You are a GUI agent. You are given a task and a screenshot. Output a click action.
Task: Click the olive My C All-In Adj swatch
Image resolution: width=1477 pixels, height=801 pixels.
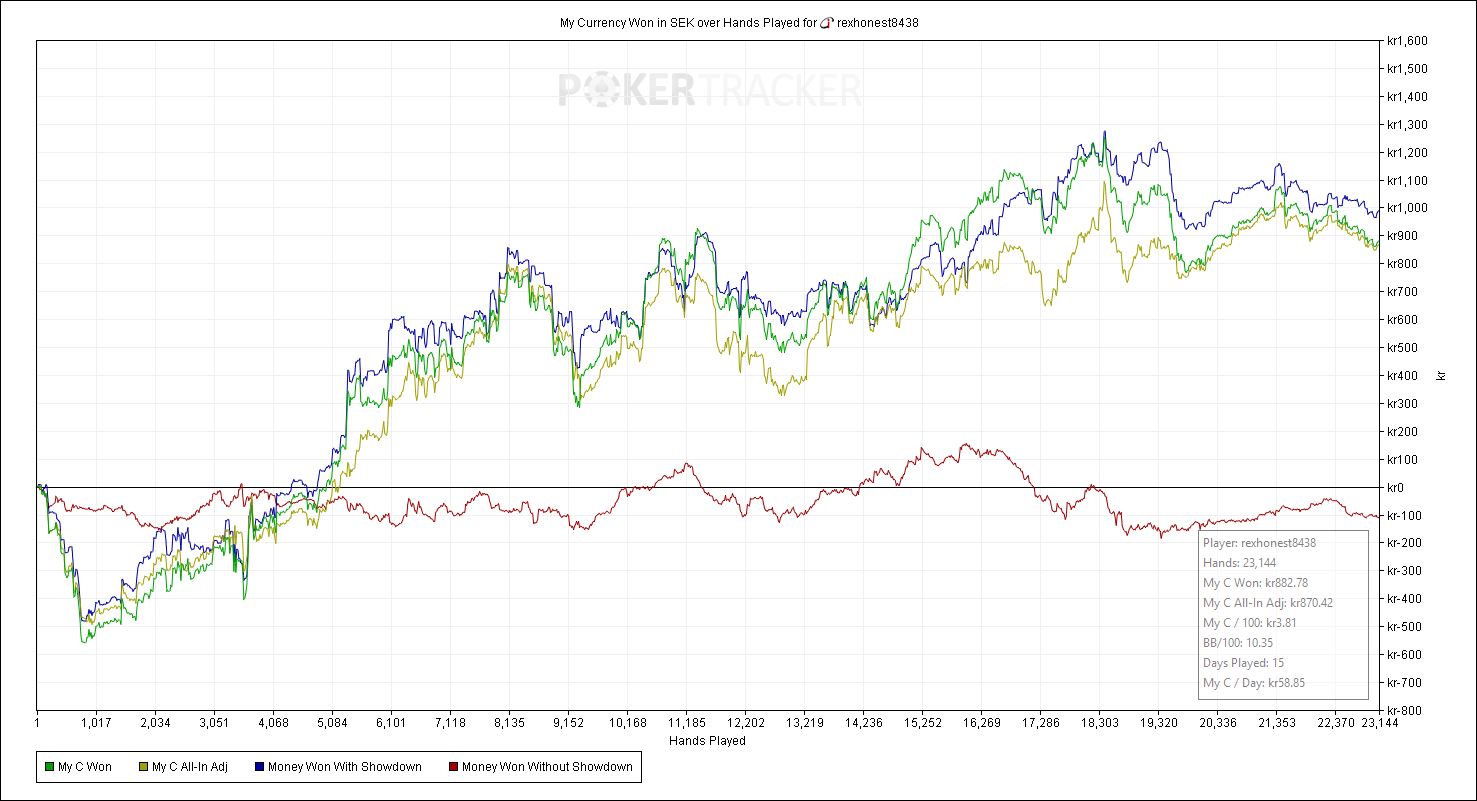tap(143, 767)
